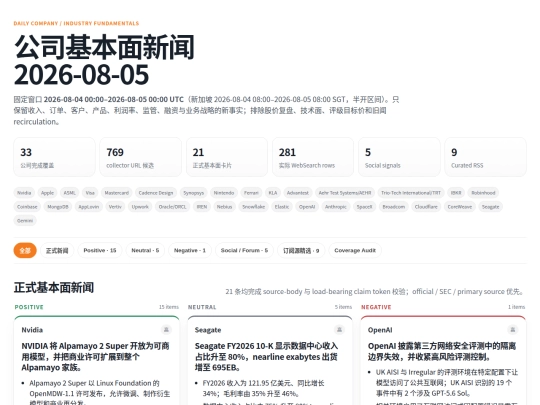Select the Coinbase company tag
Screen dimensions: 540x405
[x=27, y=207]
